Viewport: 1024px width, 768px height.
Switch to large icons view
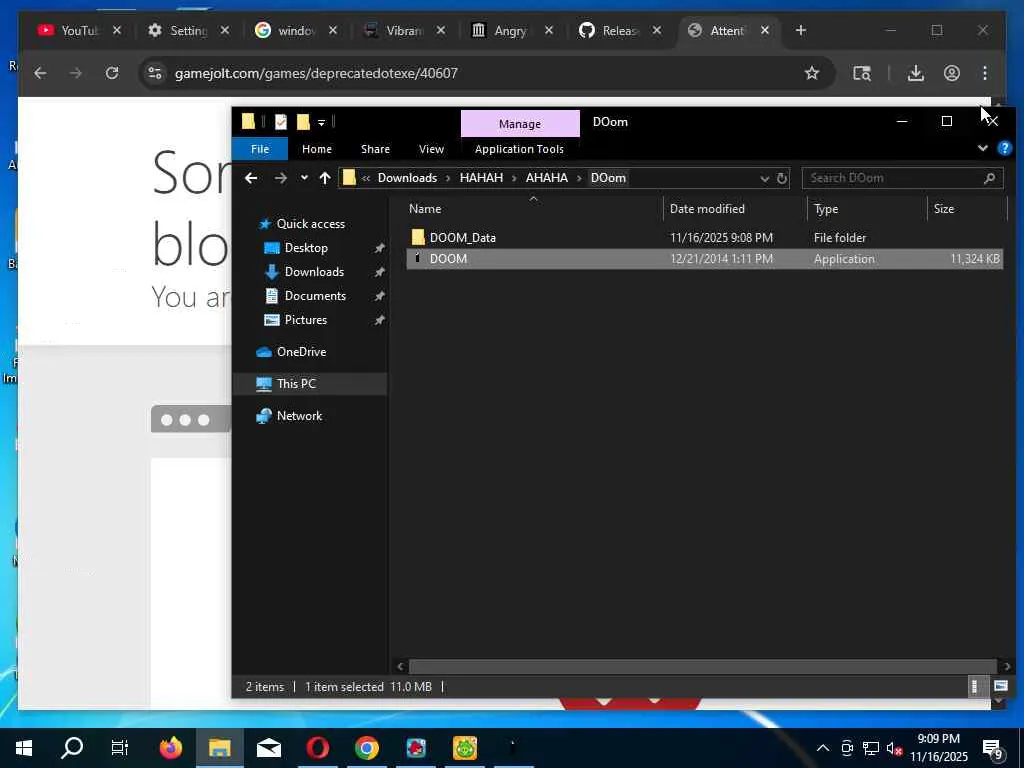[1000, 686]
